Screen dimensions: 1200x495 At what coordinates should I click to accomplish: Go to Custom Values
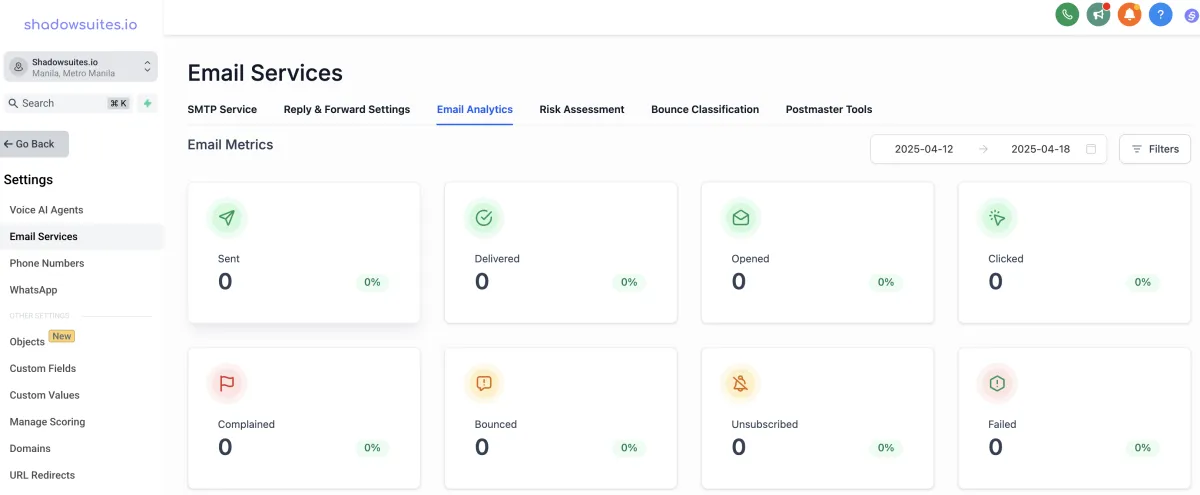45,395
